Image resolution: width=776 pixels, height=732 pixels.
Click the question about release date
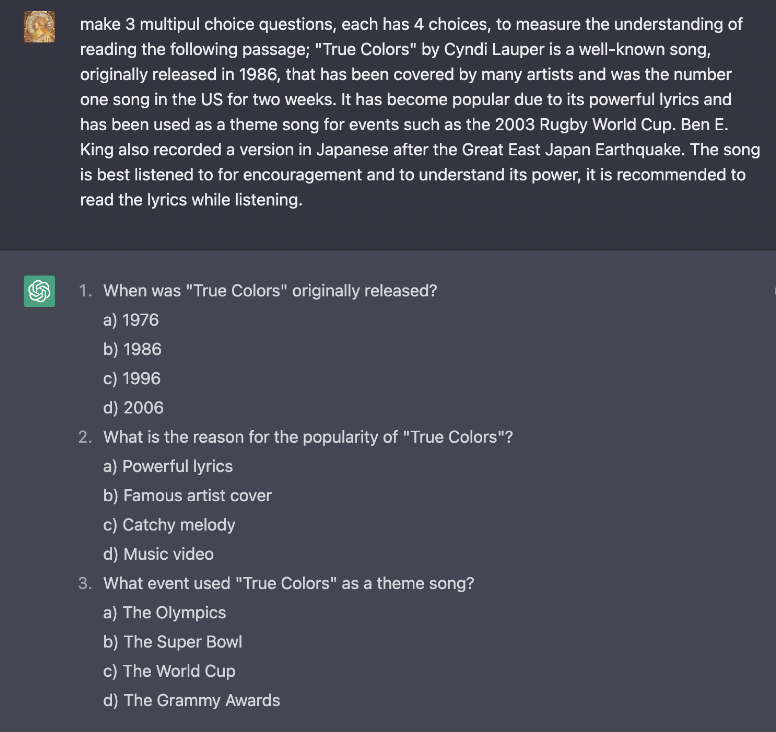[x=270, y=291]
